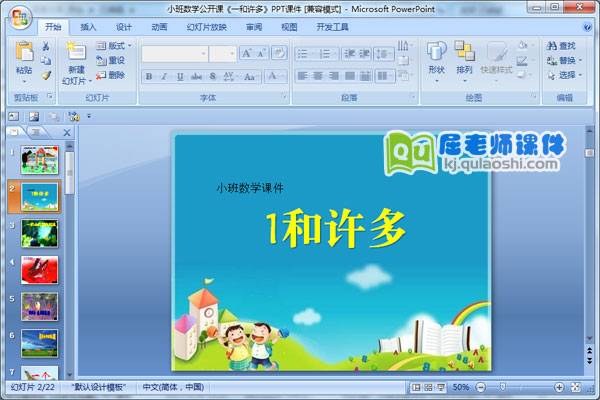This screenshot has height=400, width=600.
Task: Open the font name dropdown
Action: 204,53
